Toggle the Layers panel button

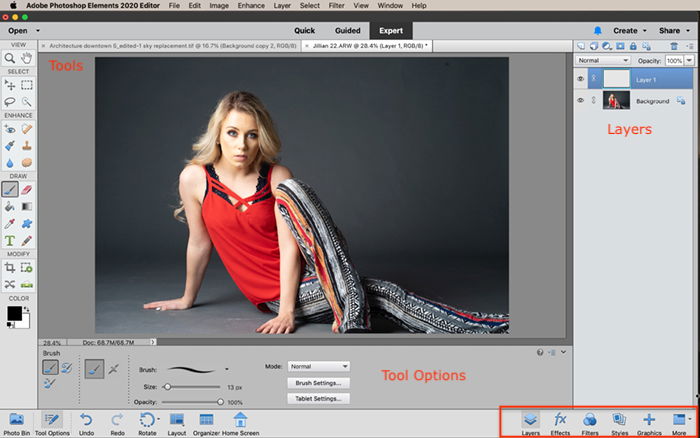(x=530, y=424)
